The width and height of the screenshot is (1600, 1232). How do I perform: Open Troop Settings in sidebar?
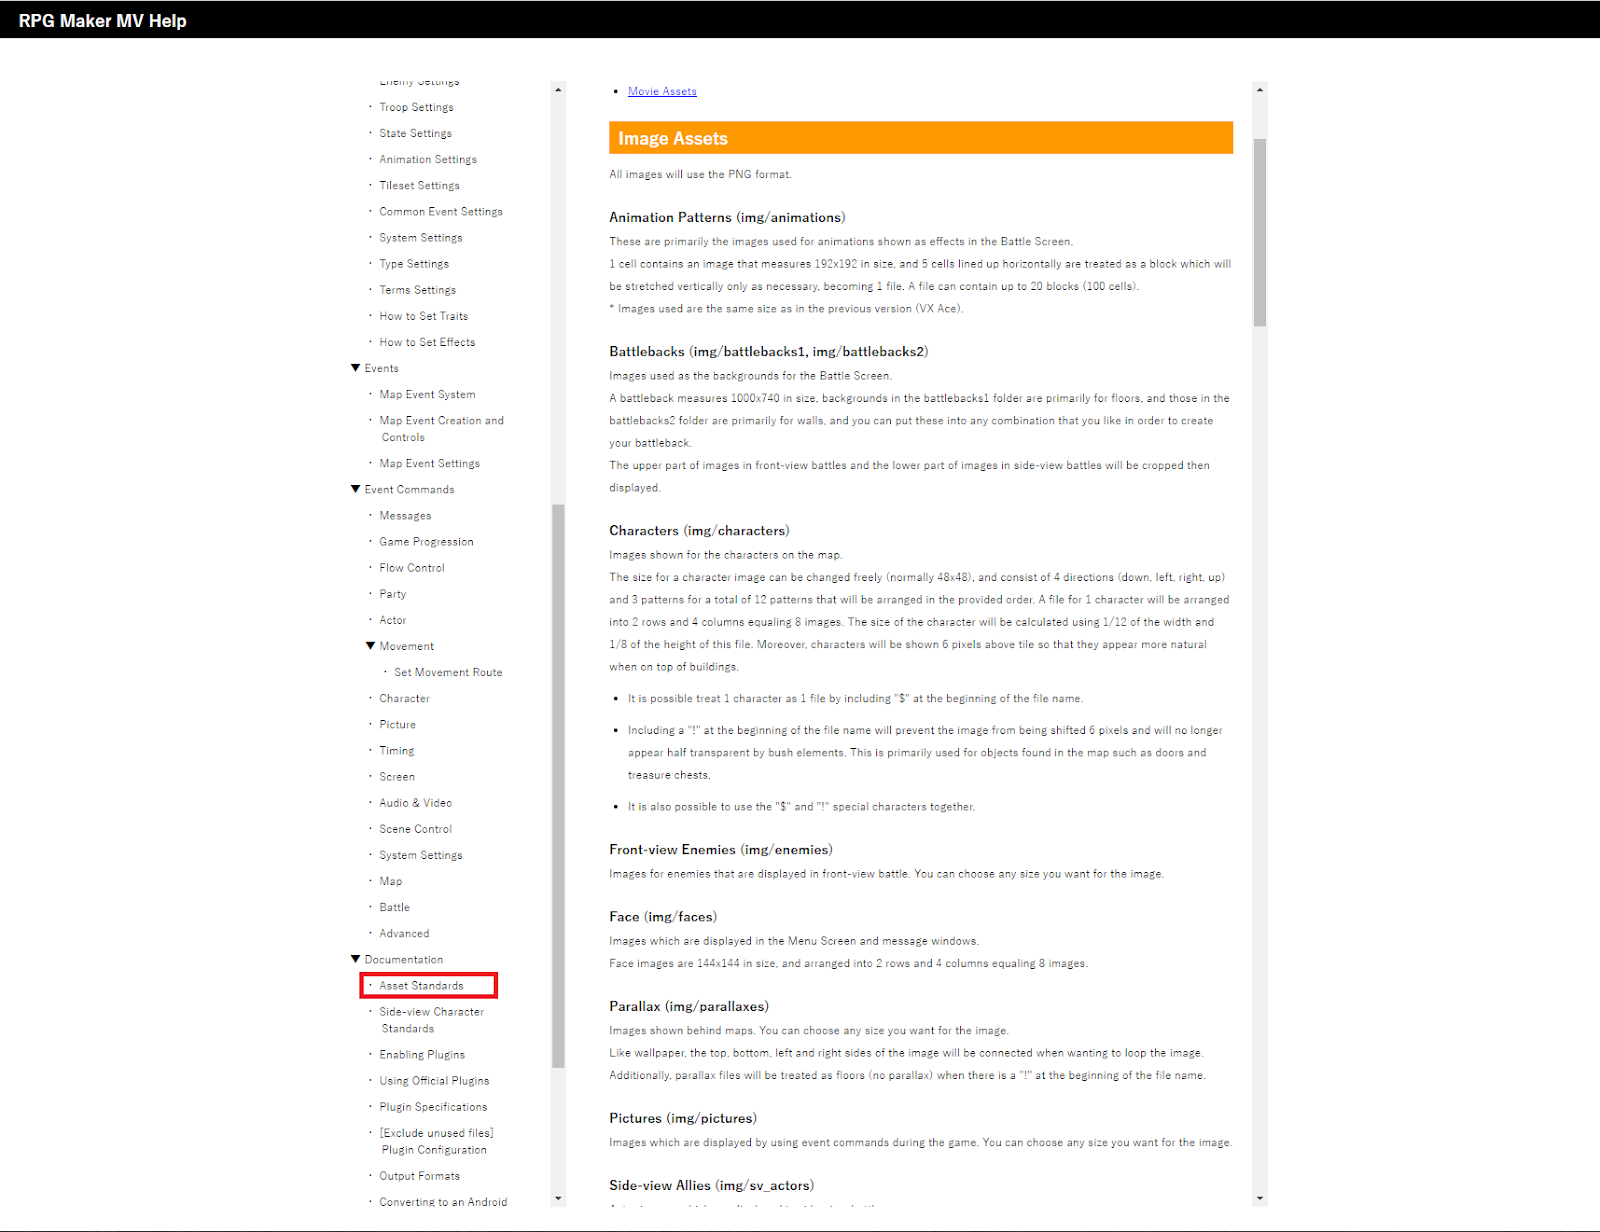(416, 107)
